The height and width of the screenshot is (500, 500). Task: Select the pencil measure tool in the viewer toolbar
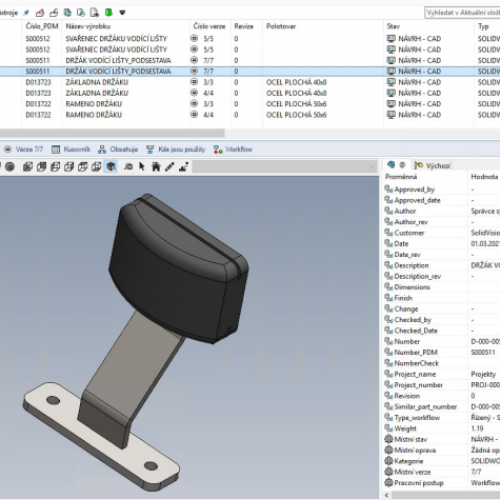point(170,166)
